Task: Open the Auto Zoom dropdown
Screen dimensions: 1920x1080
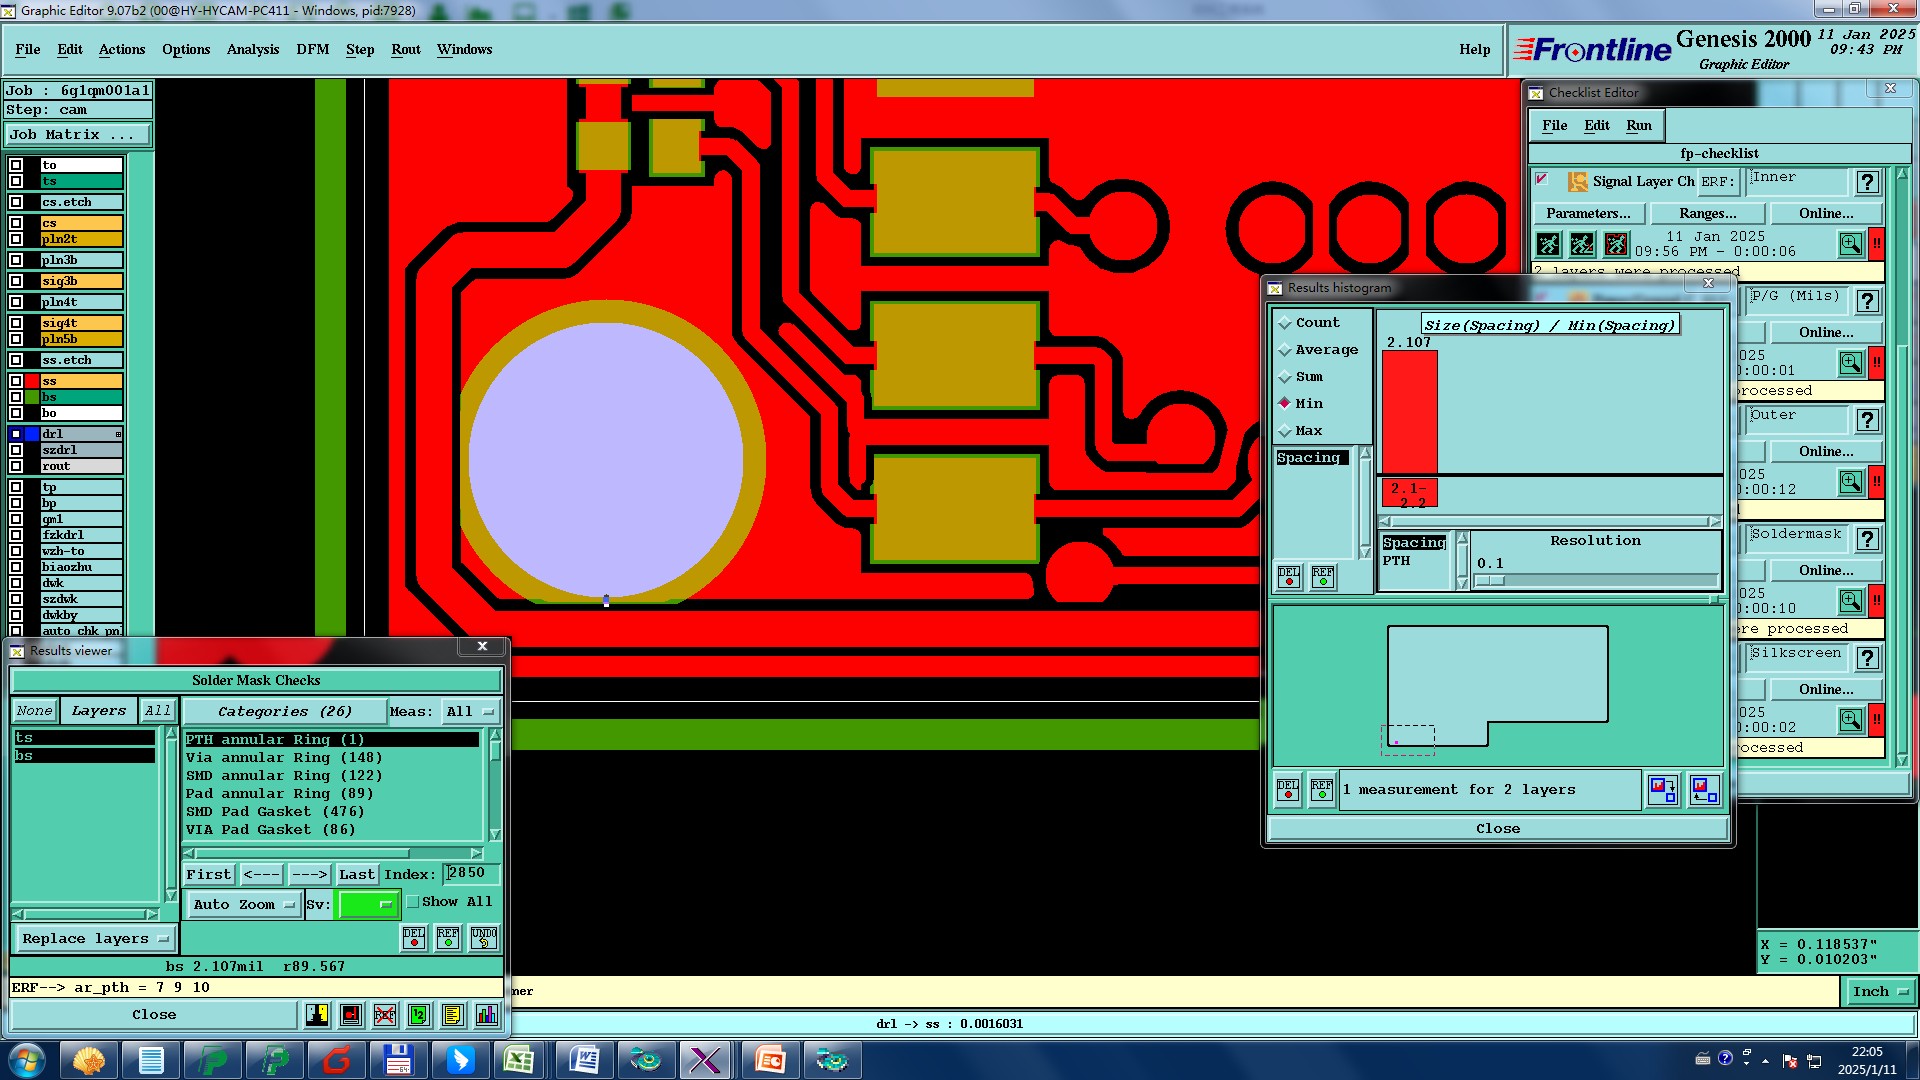Action: point(244,905)
